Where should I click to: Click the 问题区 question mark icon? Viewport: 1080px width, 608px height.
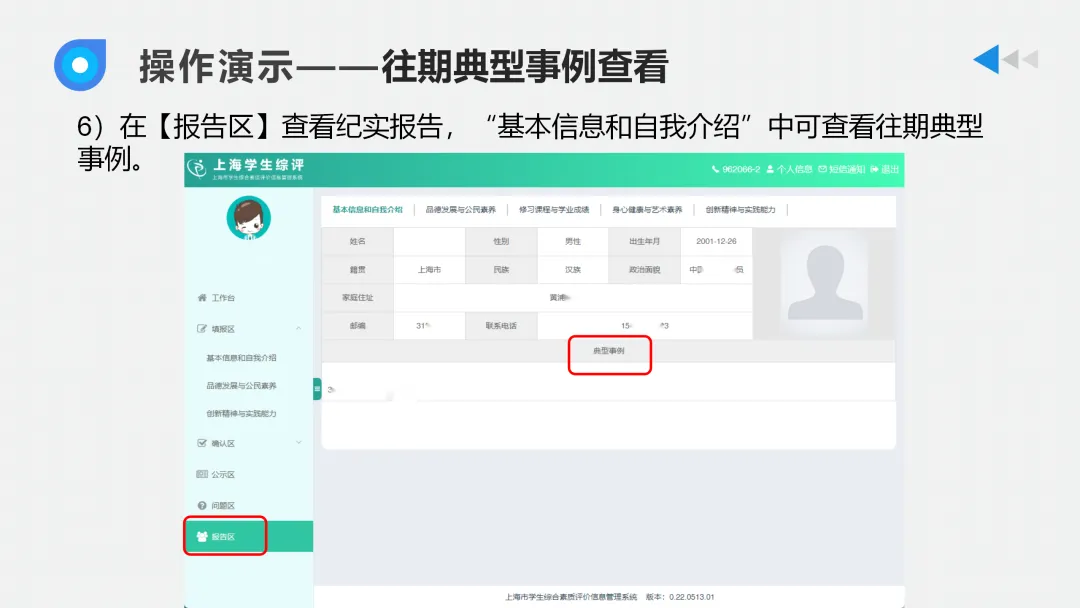[201, 505]
